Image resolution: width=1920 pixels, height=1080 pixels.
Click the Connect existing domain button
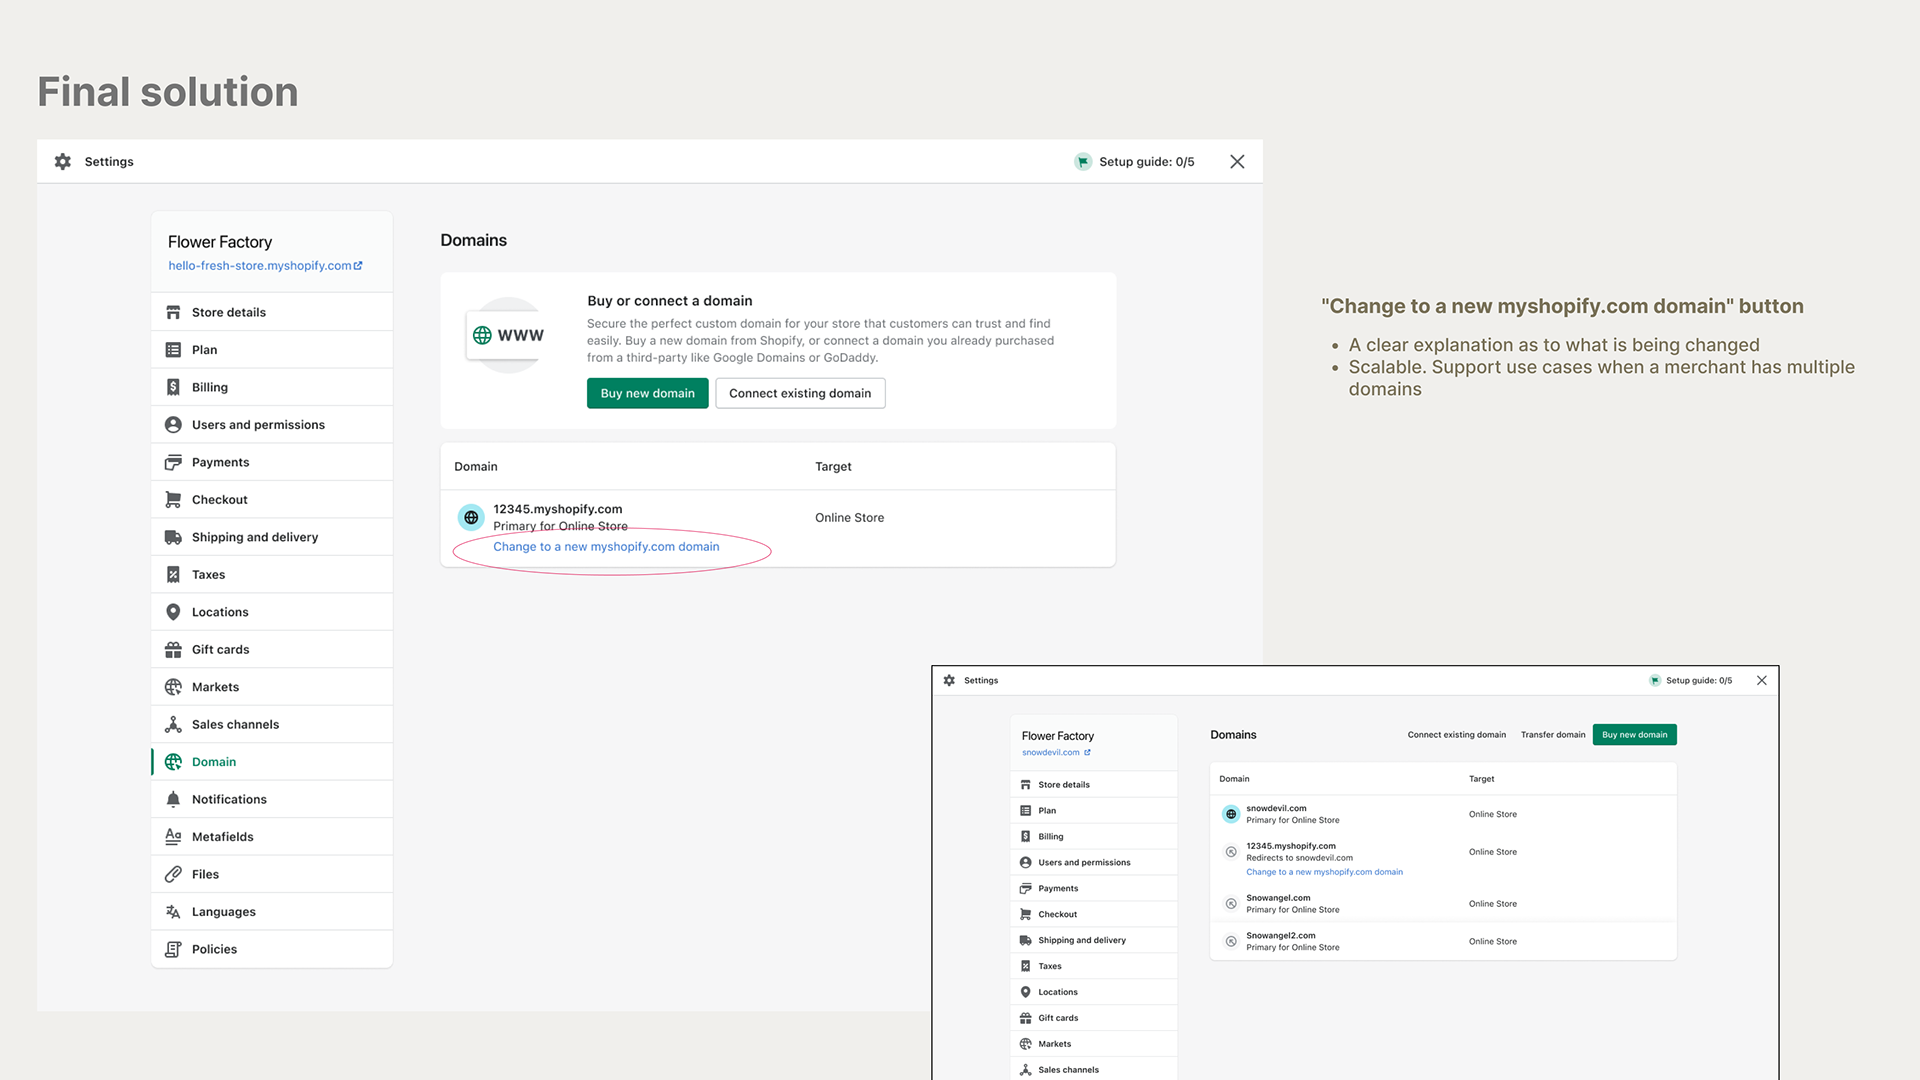point(799,393)
